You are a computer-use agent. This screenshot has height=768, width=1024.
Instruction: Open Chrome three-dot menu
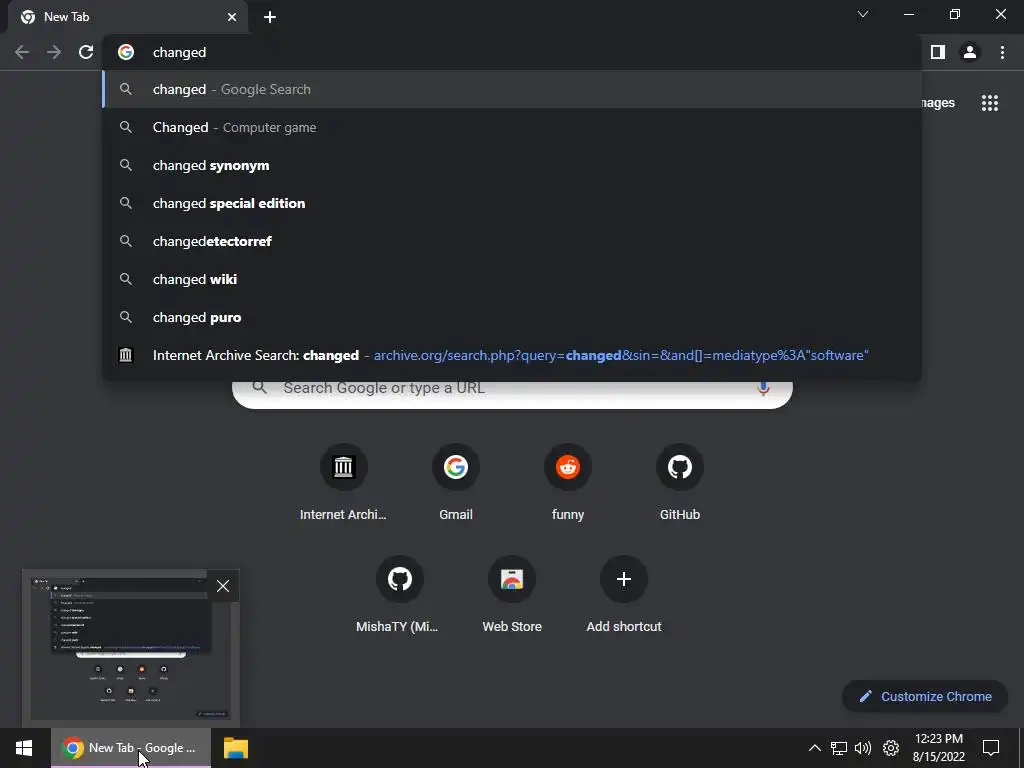(1002, 52)
